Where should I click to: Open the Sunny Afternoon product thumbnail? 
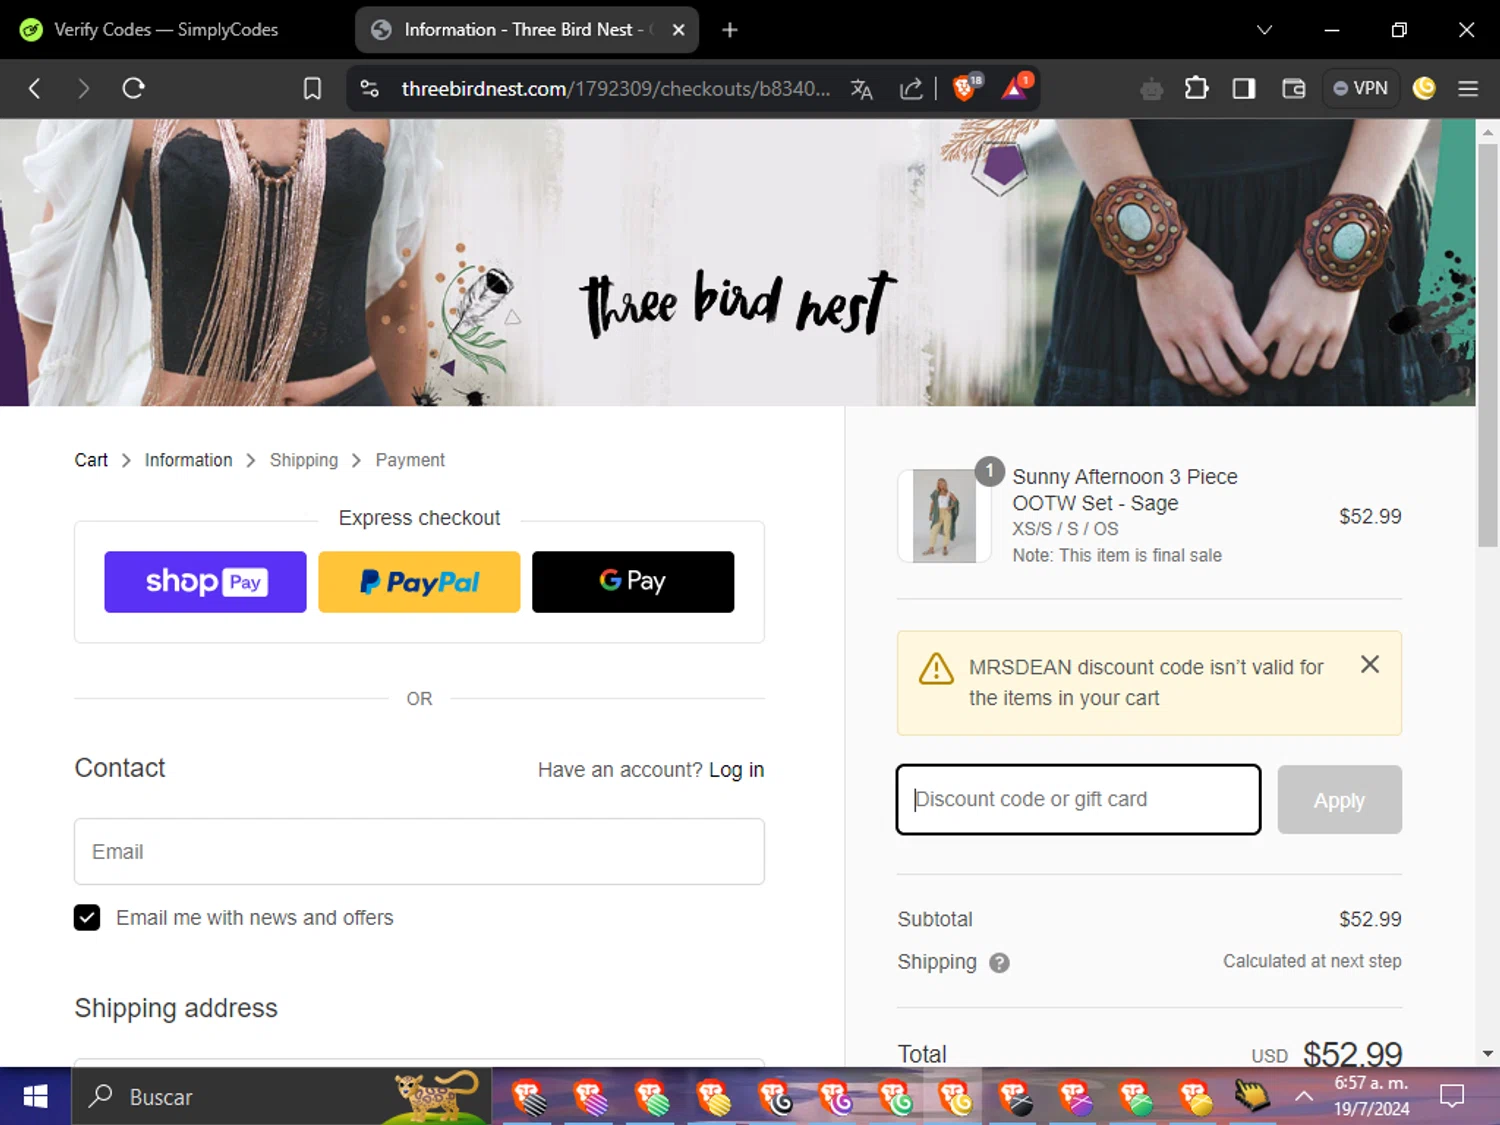coord(944,516)
